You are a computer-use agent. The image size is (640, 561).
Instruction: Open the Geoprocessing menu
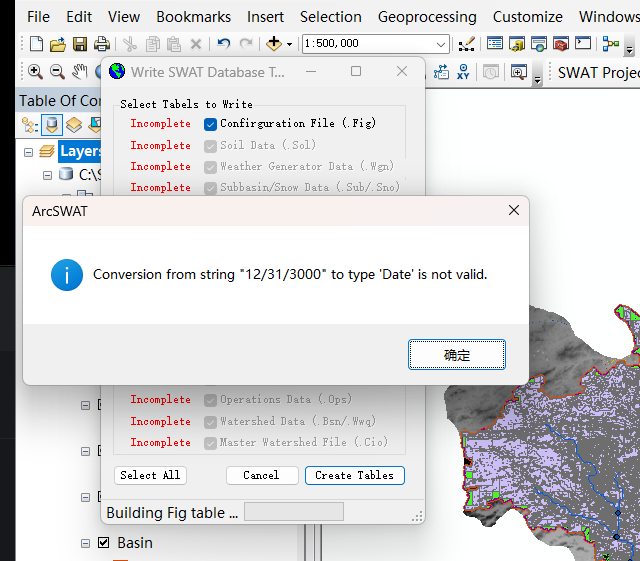point(427,17)
